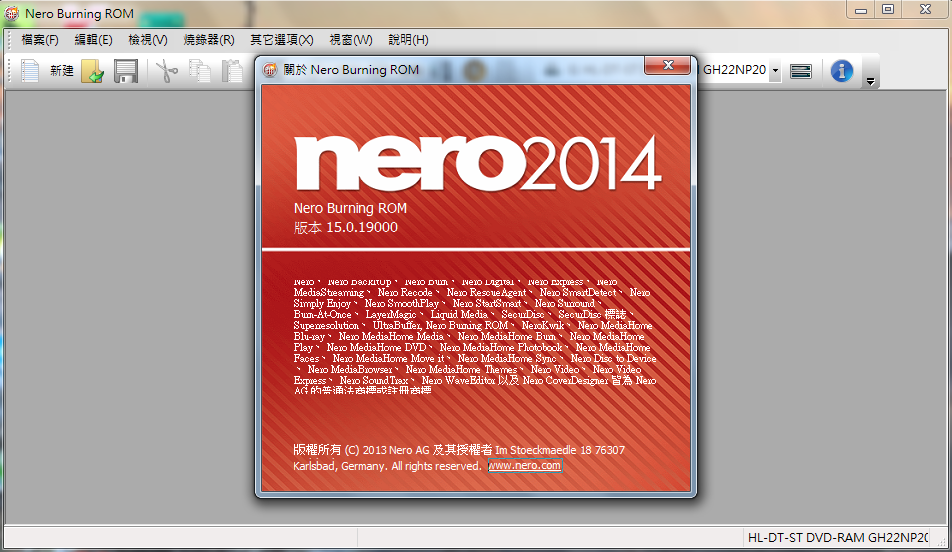Click status bar HL-DT-ST DVD-RAM text
This screenshot has width=952, height=552.
(x=837, y=537)
